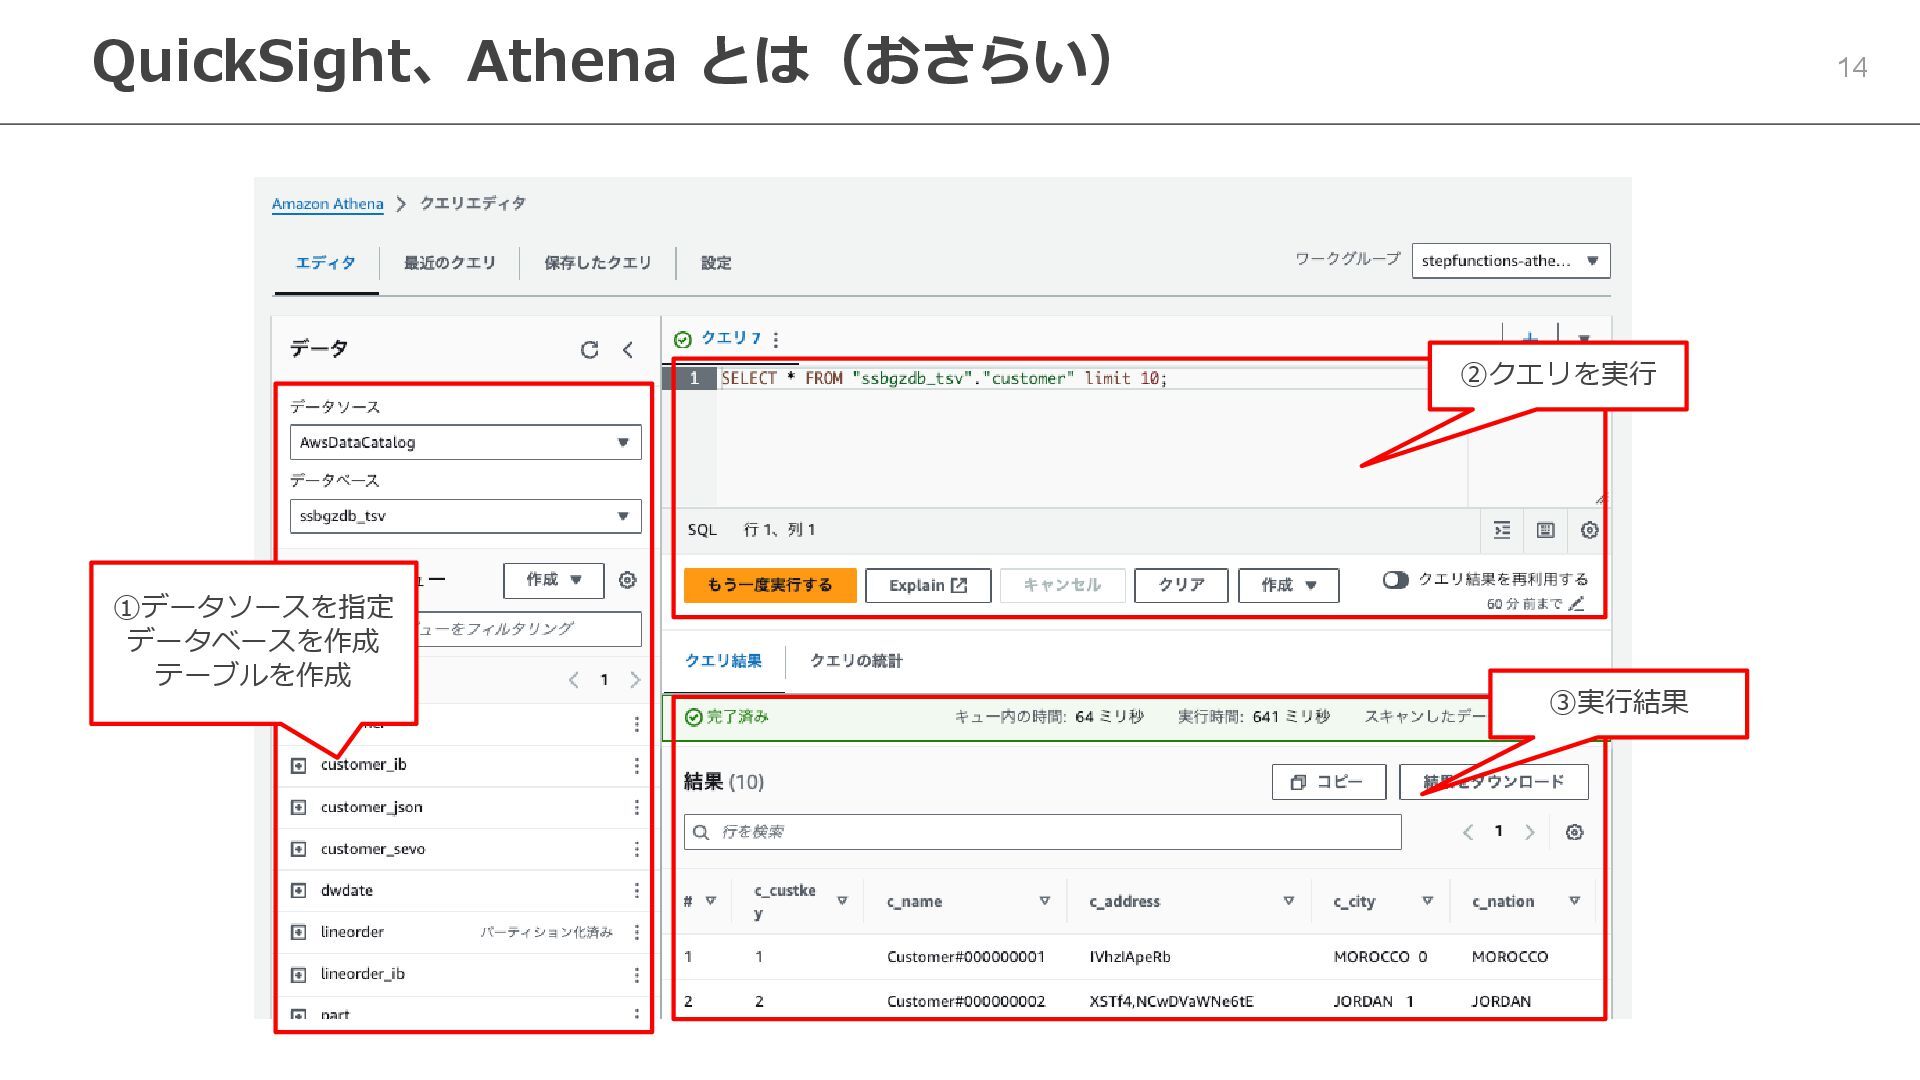Click the orange Run again button

(770, 585)
